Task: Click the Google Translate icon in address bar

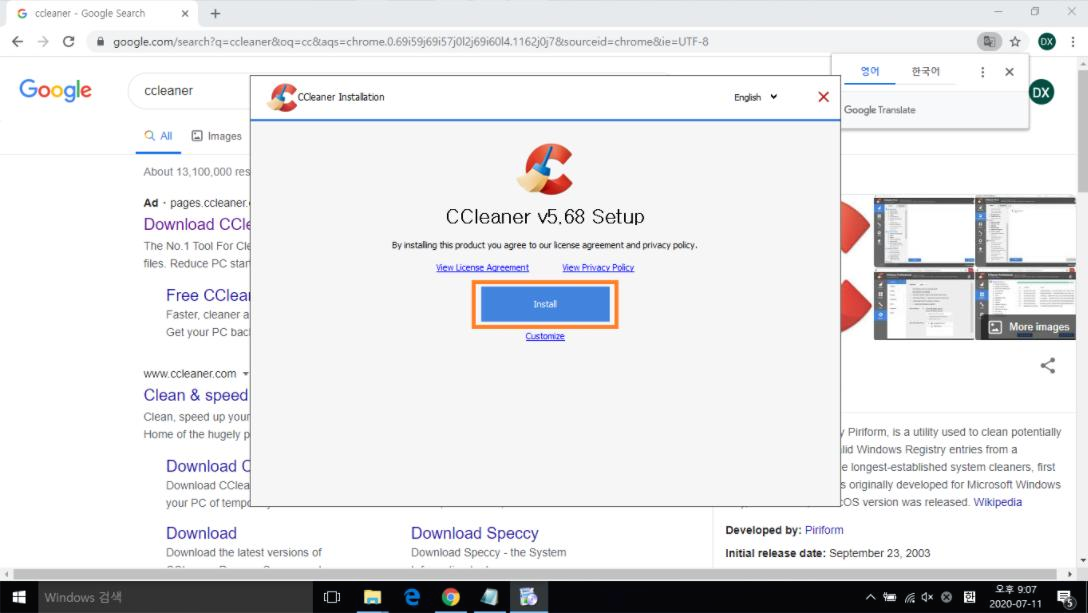Action: click(x=989, y=42)
